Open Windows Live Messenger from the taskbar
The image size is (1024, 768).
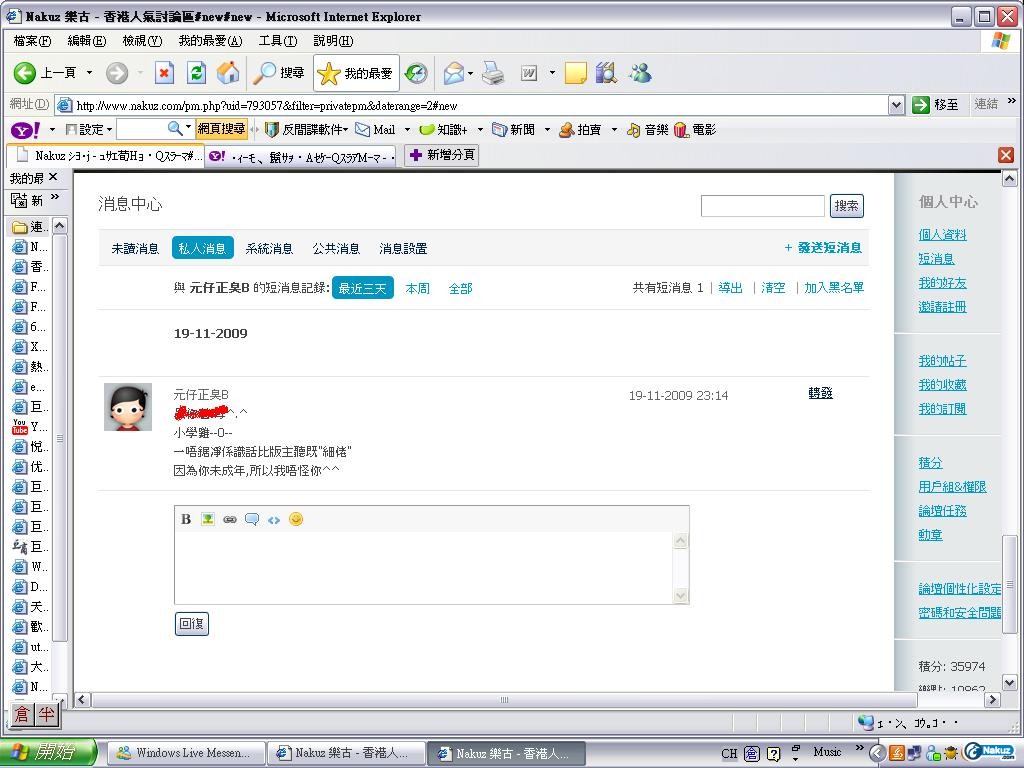[186, 753]
